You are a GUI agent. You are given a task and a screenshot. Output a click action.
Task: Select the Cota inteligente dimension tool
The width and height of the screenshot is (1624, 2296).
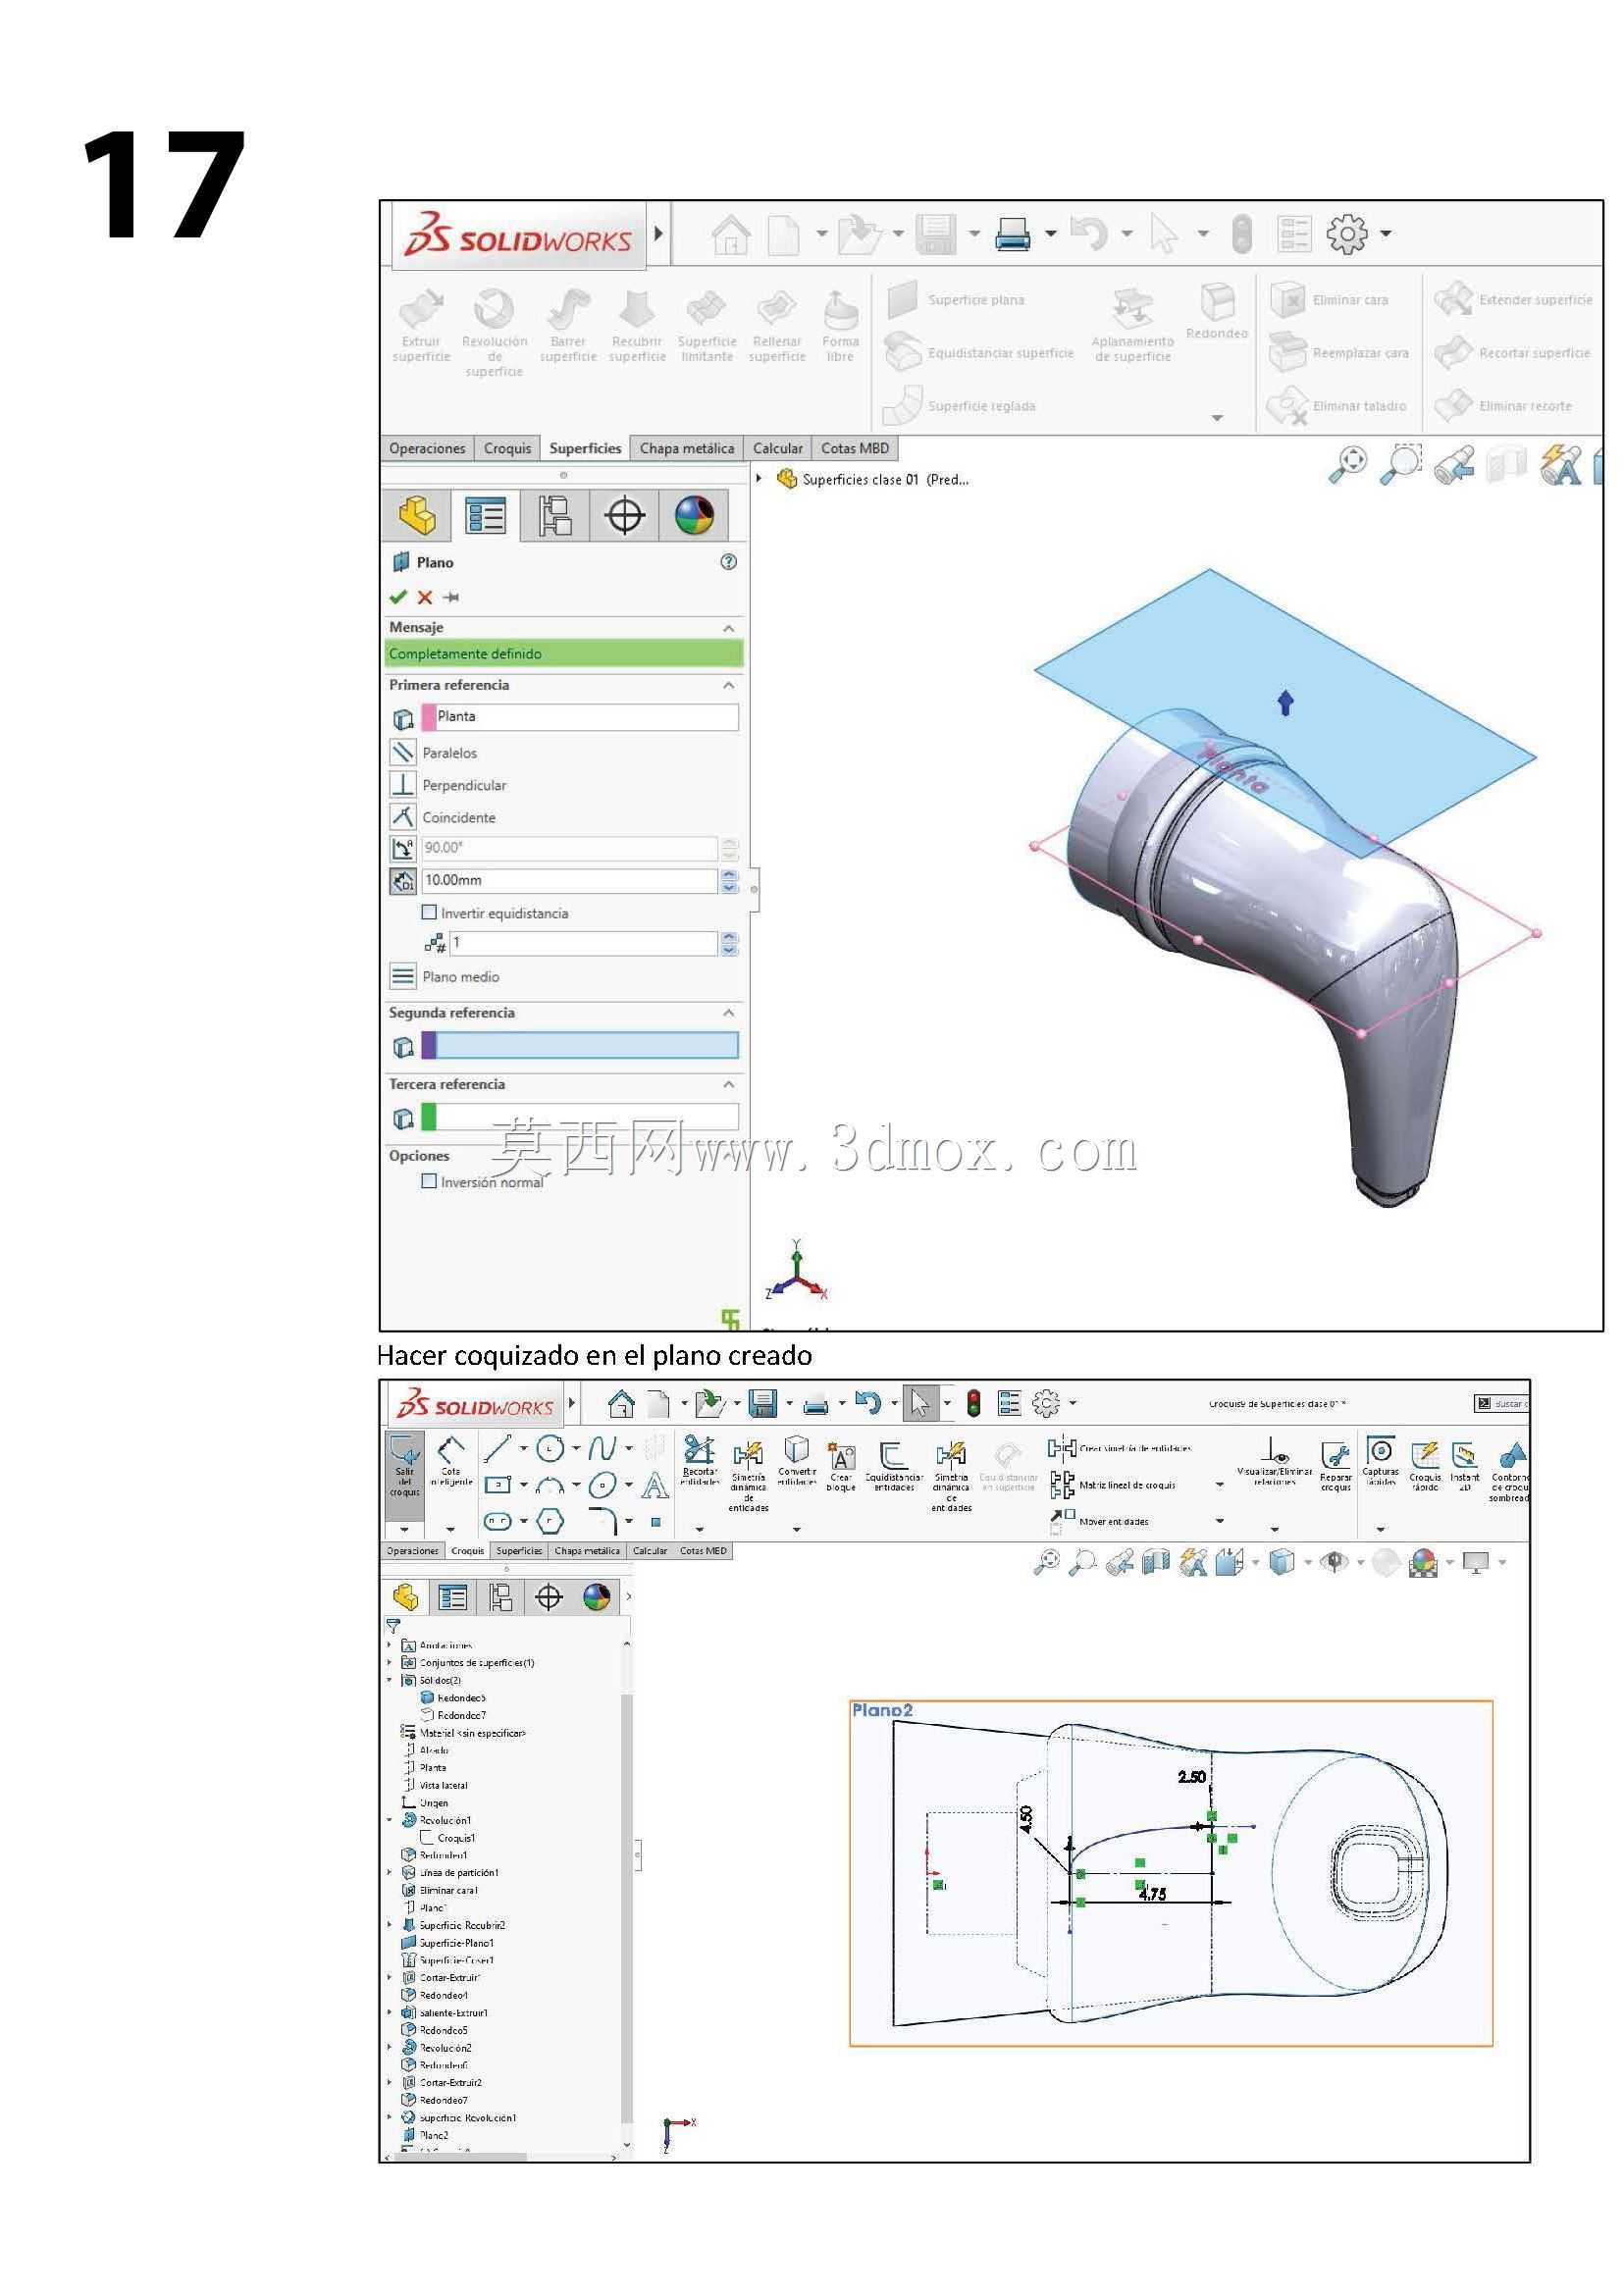pos(451,1461)
